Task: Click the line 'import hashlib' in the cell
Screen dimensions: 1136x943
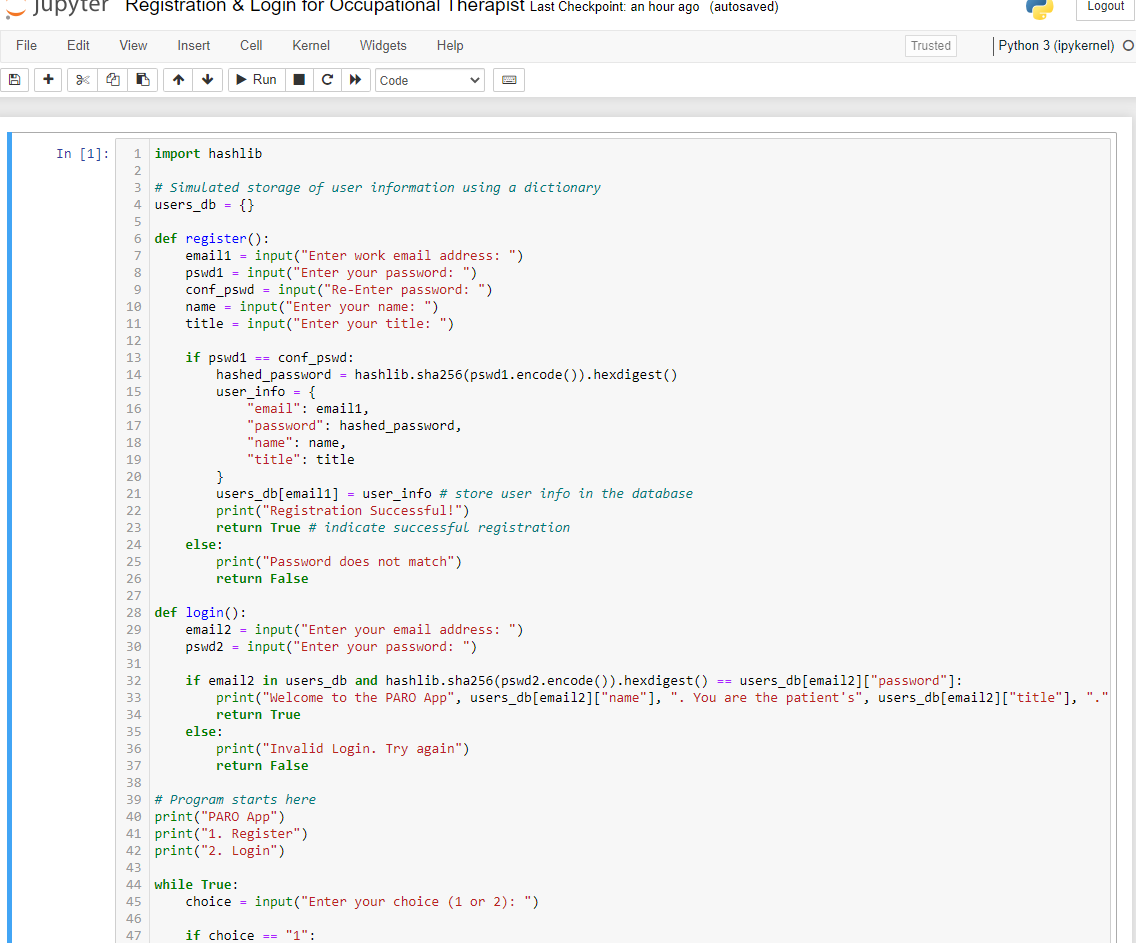Action: tap(209, 154)
